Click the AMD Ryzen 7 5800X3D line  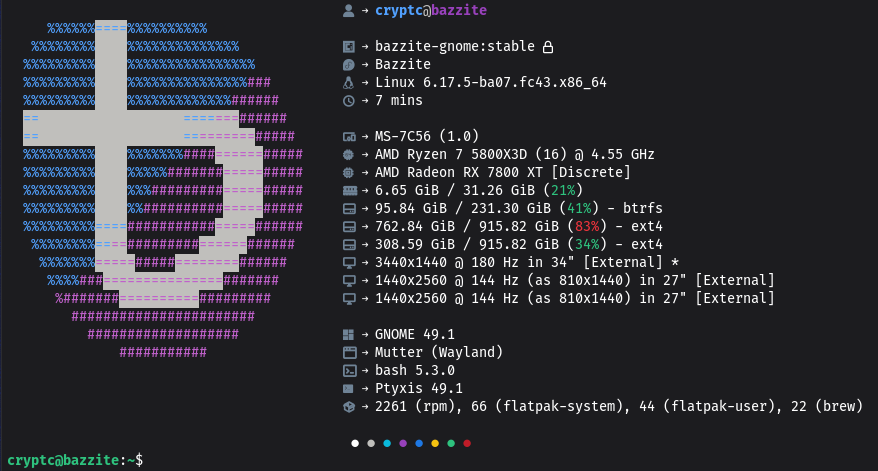(515, 154)
